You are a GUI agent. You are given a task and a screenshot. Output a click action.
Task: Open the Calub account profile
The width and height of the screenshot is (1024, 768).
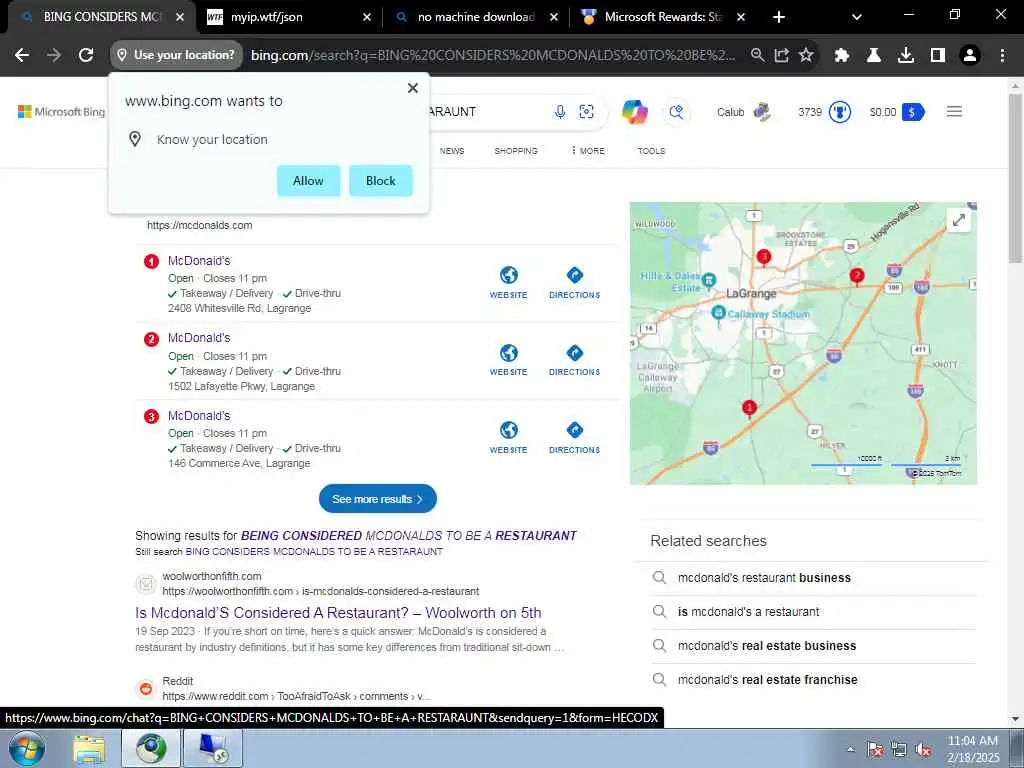[x=744, y=112]
